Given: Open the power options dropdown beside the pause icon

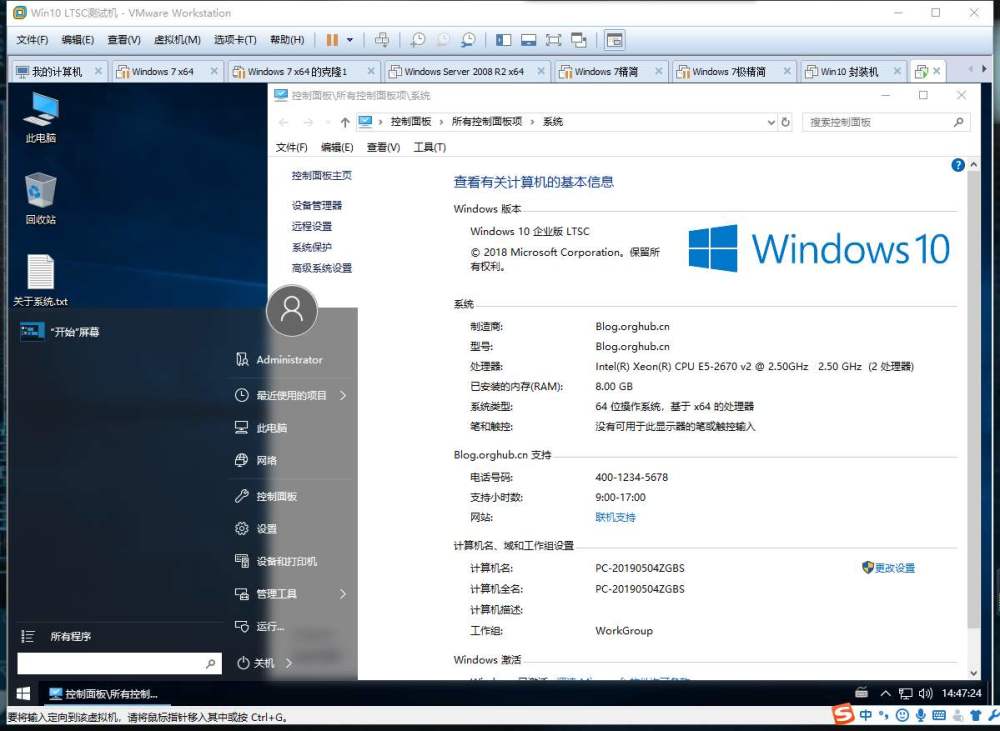Looking at the screenshot, I should coord(350,40).
